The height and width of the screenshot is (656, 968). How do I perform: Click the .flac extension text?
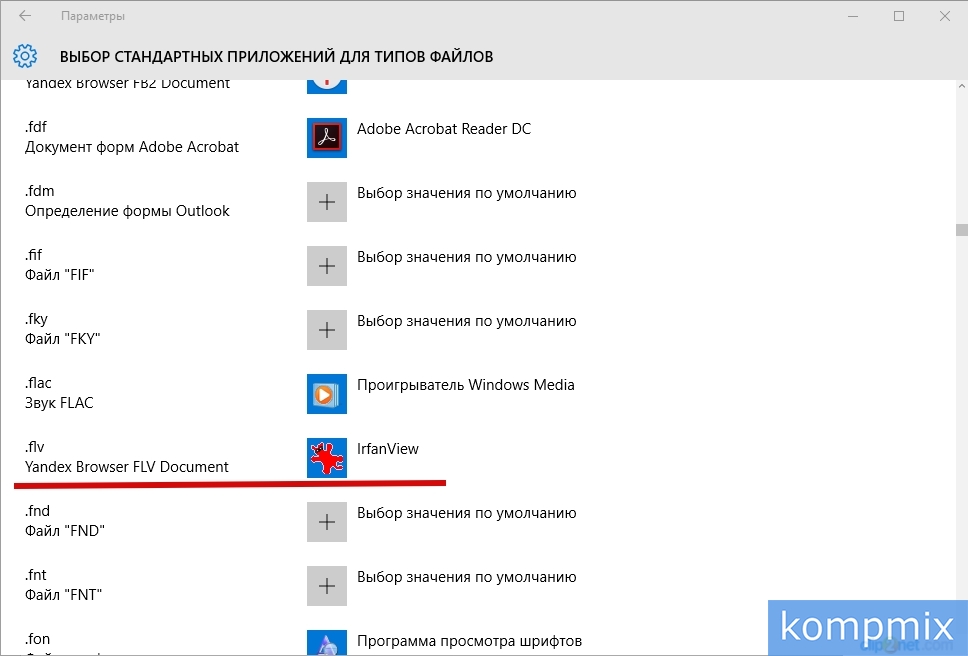tap(38, 383)
